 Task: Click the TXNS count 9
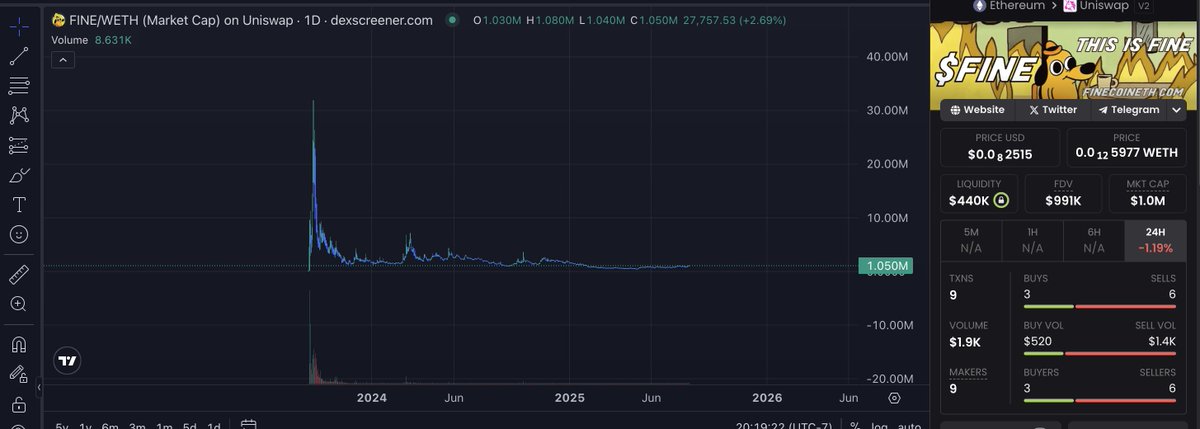[953, 295]
